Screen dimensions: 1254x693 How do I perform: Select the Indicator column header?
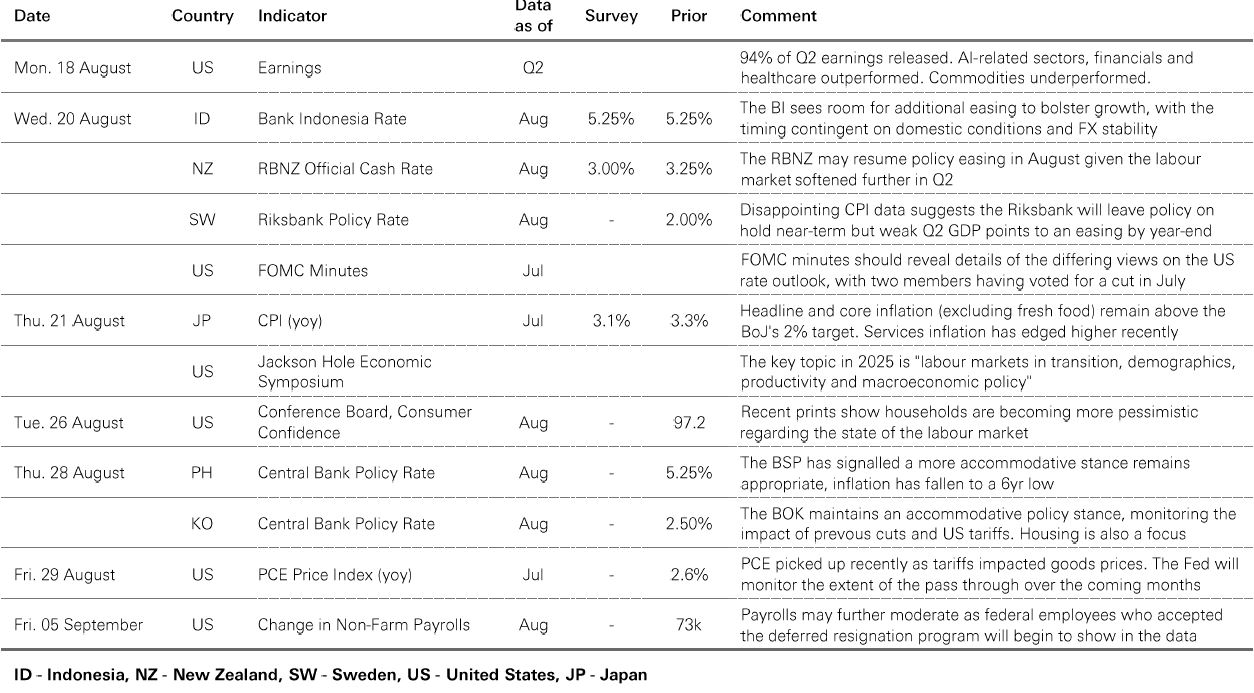(x=292, y=16)
